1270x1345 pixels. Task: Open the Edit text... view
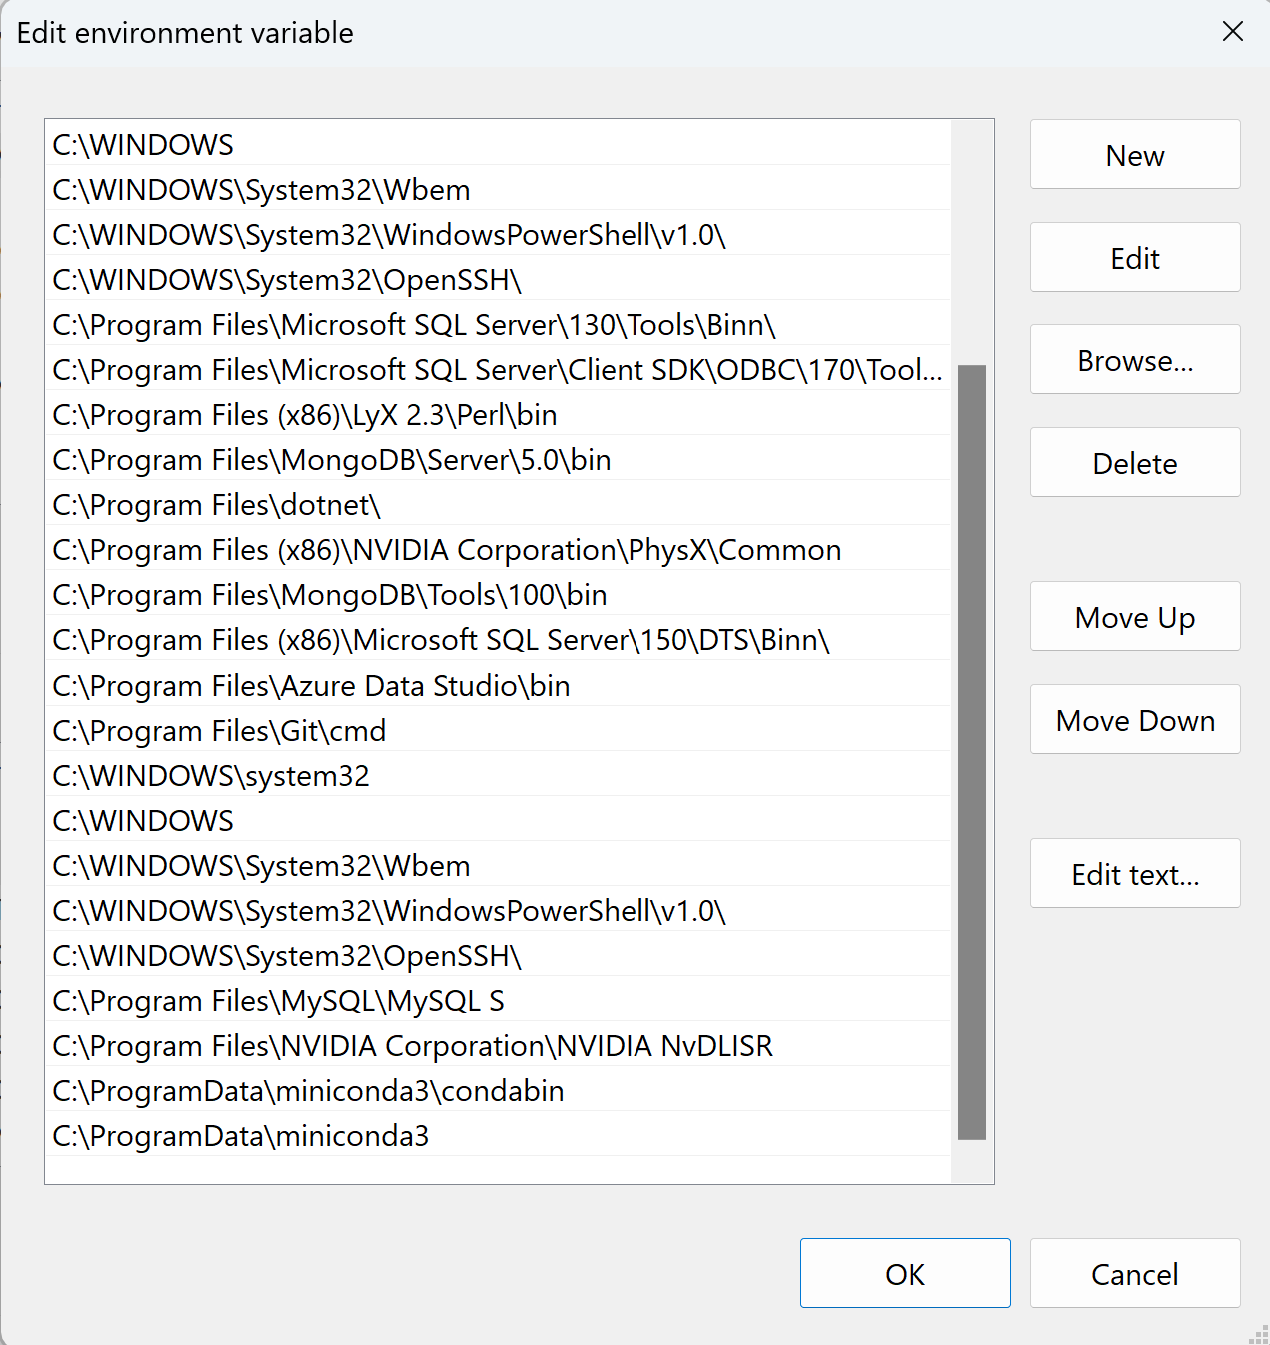[x=1134, y=874]
